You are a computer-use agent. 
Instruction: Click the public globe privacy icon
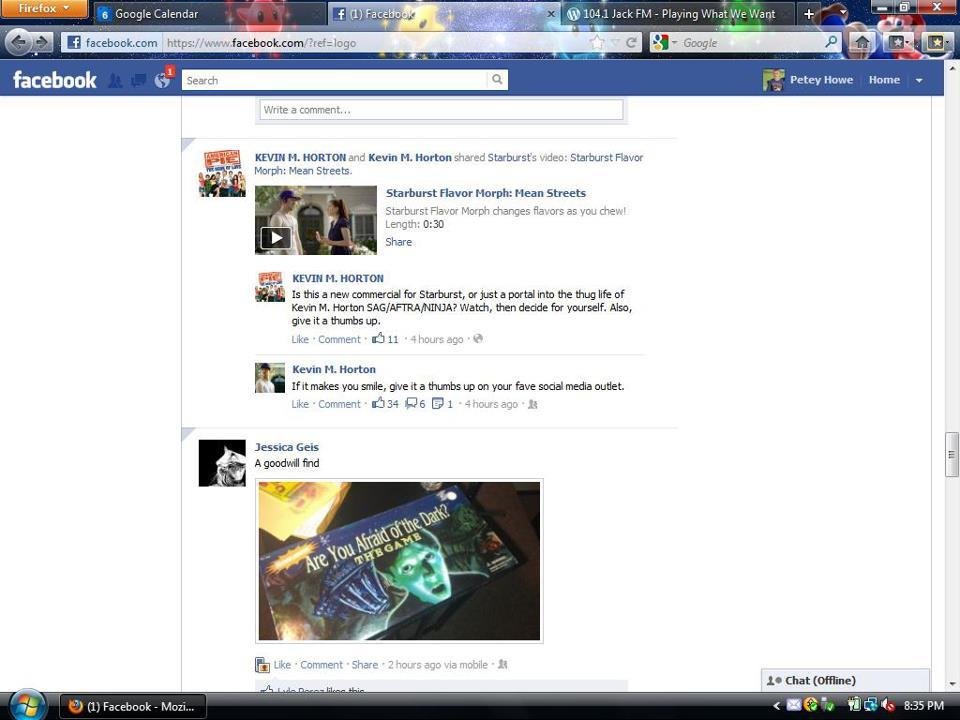(478, 339)
